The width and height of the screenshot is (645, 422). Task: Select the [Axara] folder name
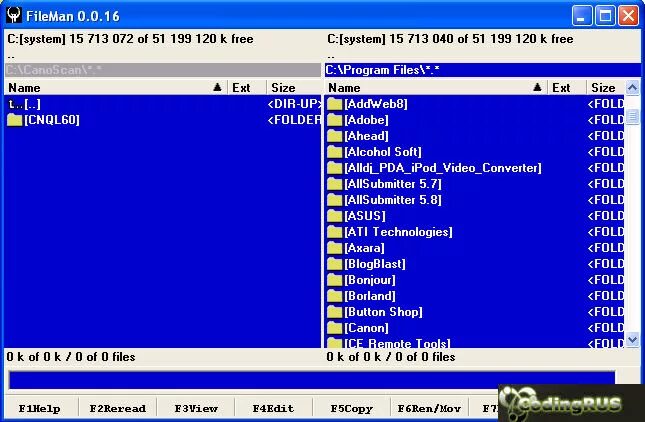(x=364, y=248)
